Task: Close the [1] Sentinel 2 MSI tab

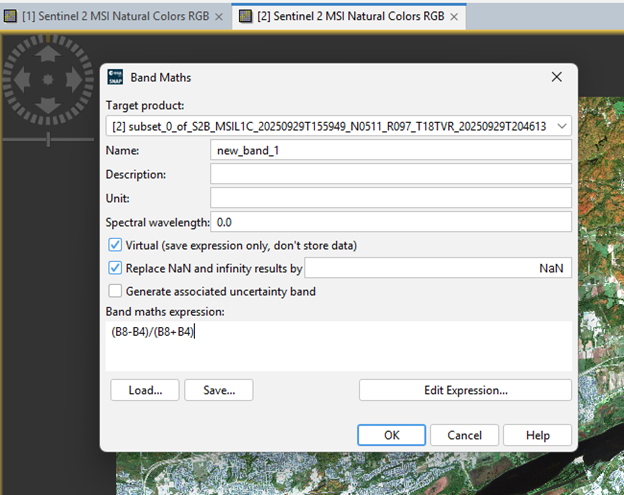Action: click(219, 17)
